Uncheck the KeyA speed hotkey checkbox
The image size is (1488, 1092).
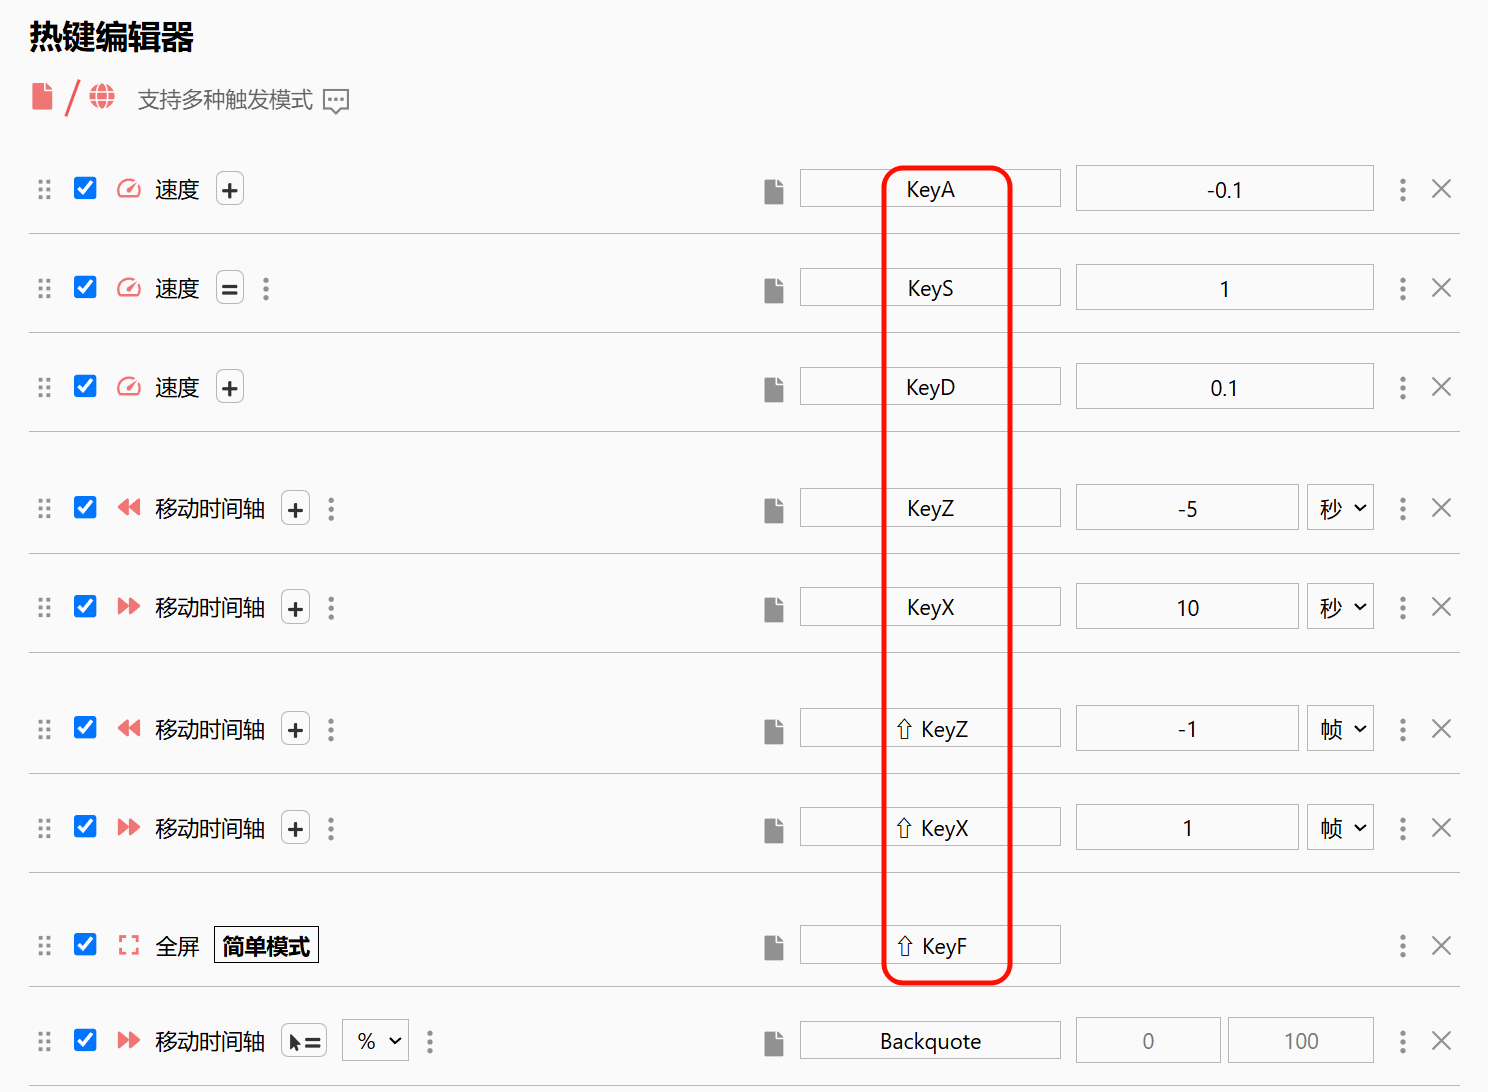pos(85,189)
